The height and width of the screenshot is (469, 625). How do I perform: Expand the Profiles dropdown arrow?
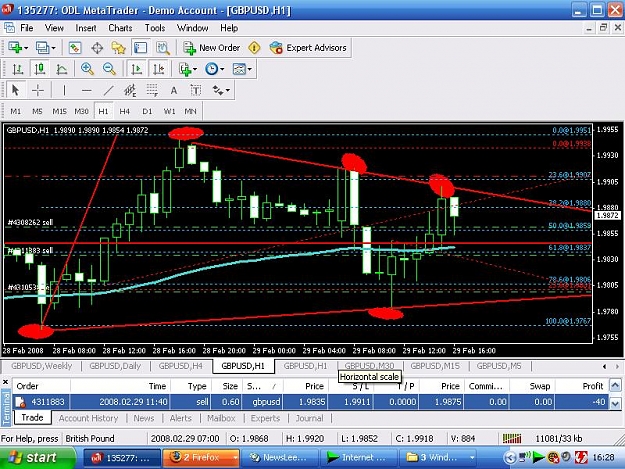pos(53,48)
